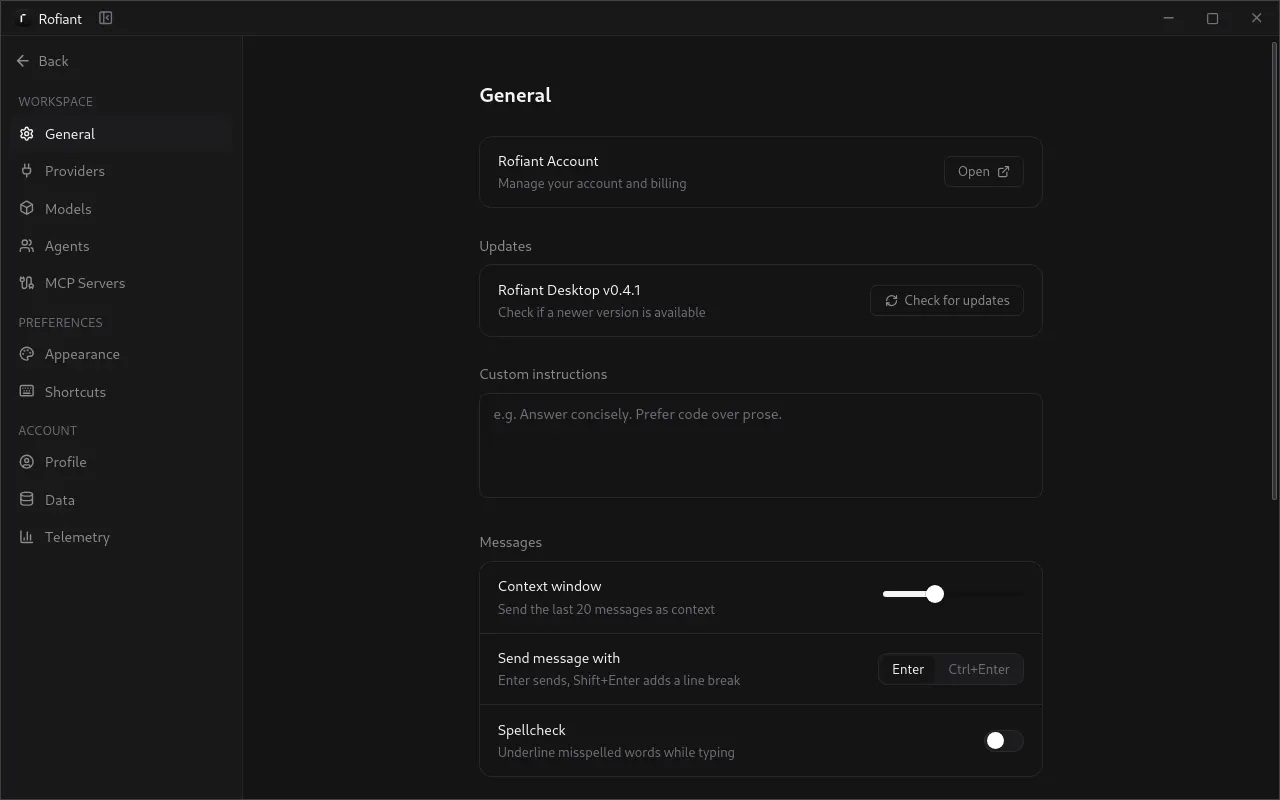
Task: Go Back from settings
Action: [x=43, y=61]
